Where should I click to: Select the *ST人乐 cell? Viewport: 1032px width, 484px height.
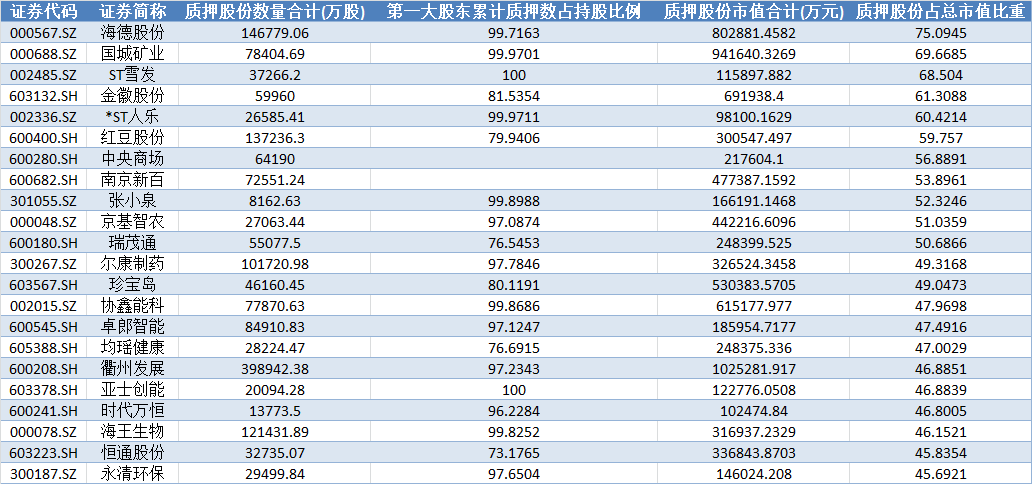point(132,117)
